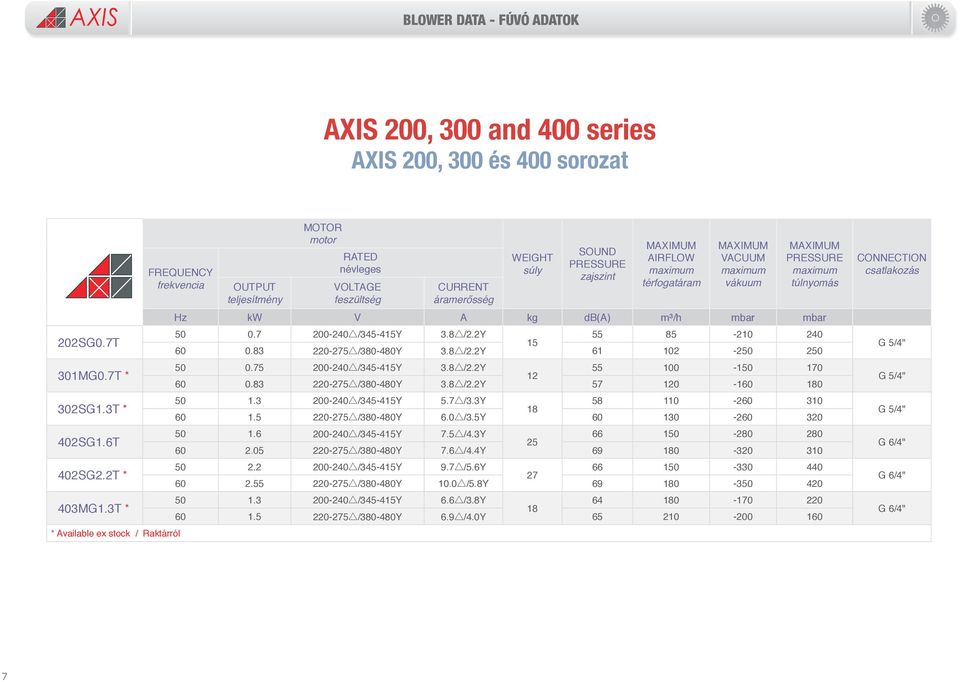Image resolution: width=960 pixels, height=682 pixels.
Task: Click the mbar unit under MAXIMUM PRESSURE
Action: [x=814, y=317]
